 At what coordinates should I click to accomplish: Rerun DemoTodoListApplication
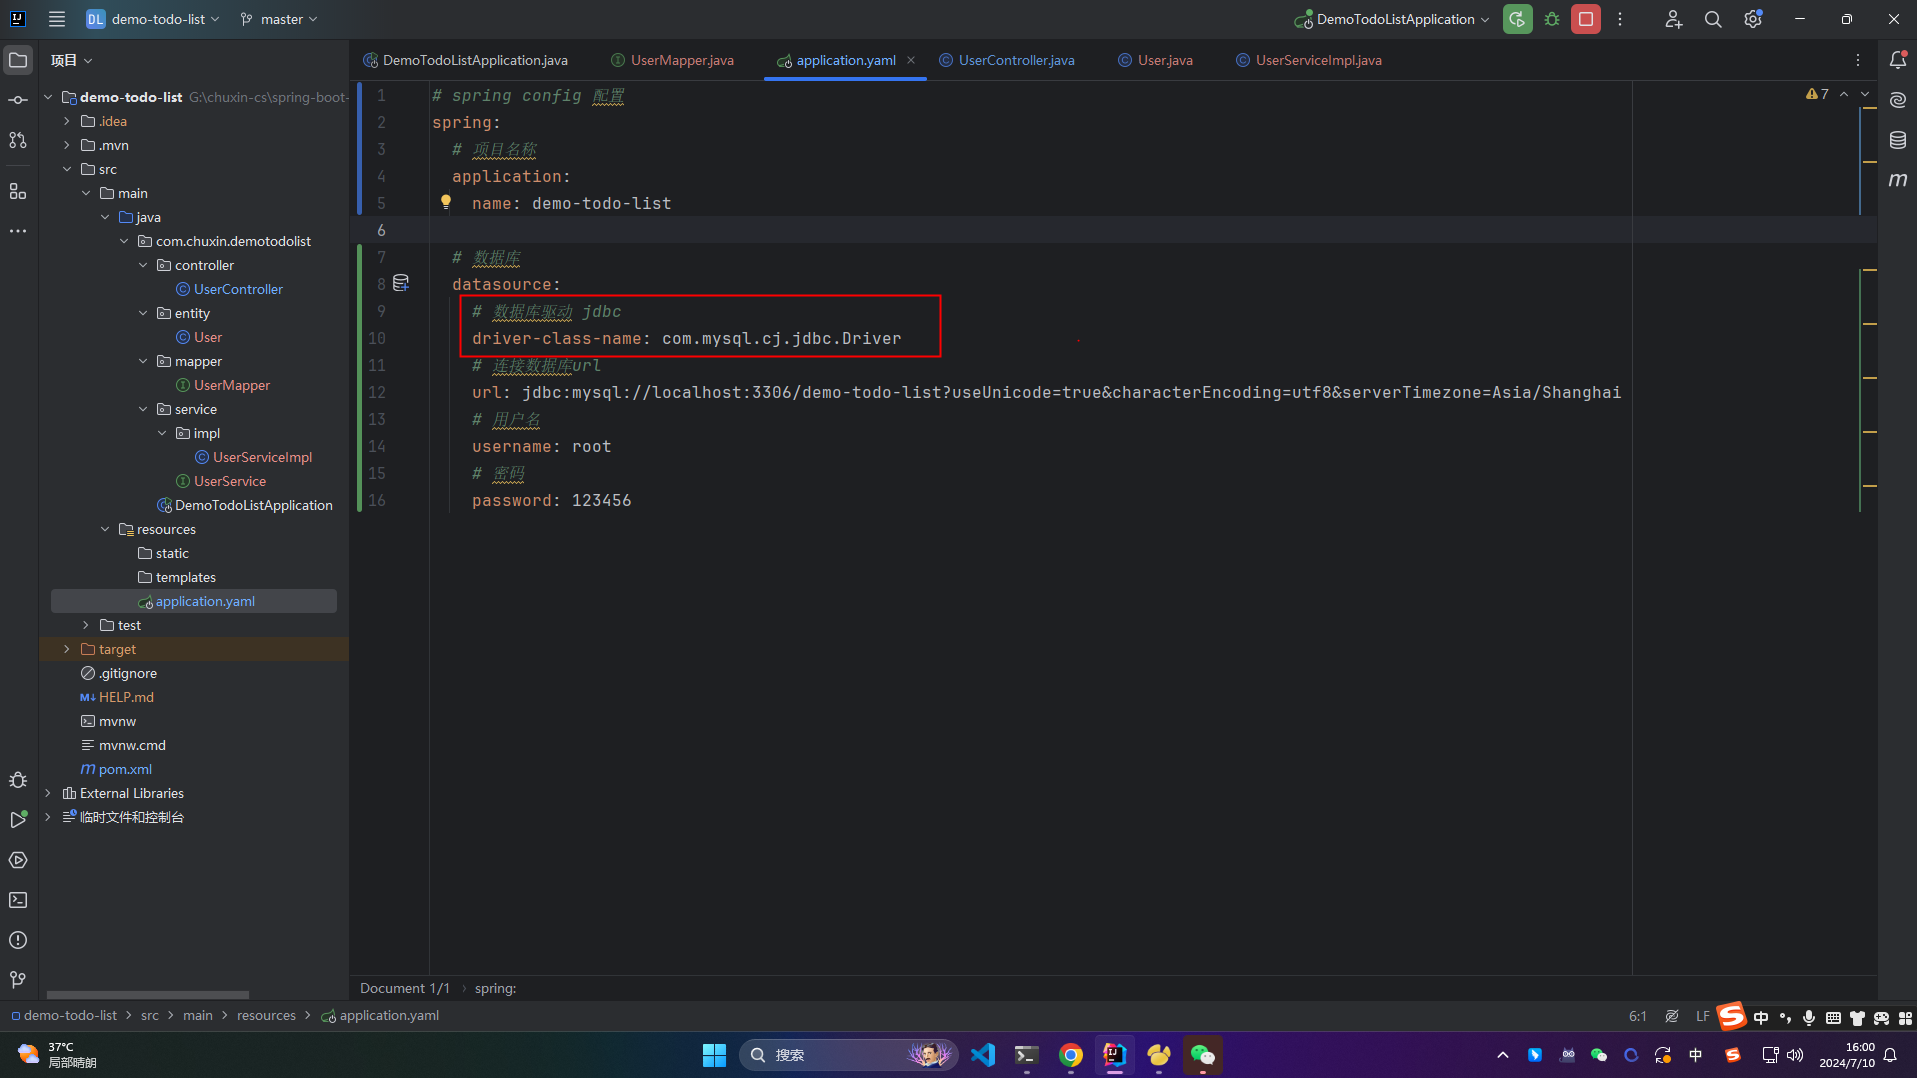coord(1517,19)
